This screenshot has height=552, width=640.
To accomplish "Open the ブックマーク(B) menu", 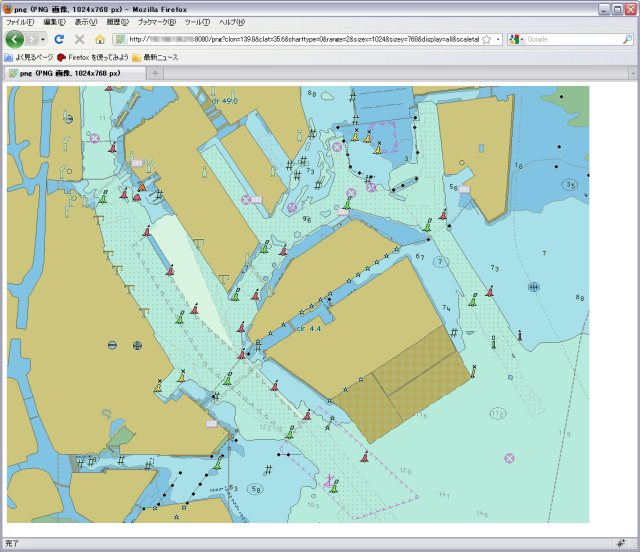I will point(156,21).
